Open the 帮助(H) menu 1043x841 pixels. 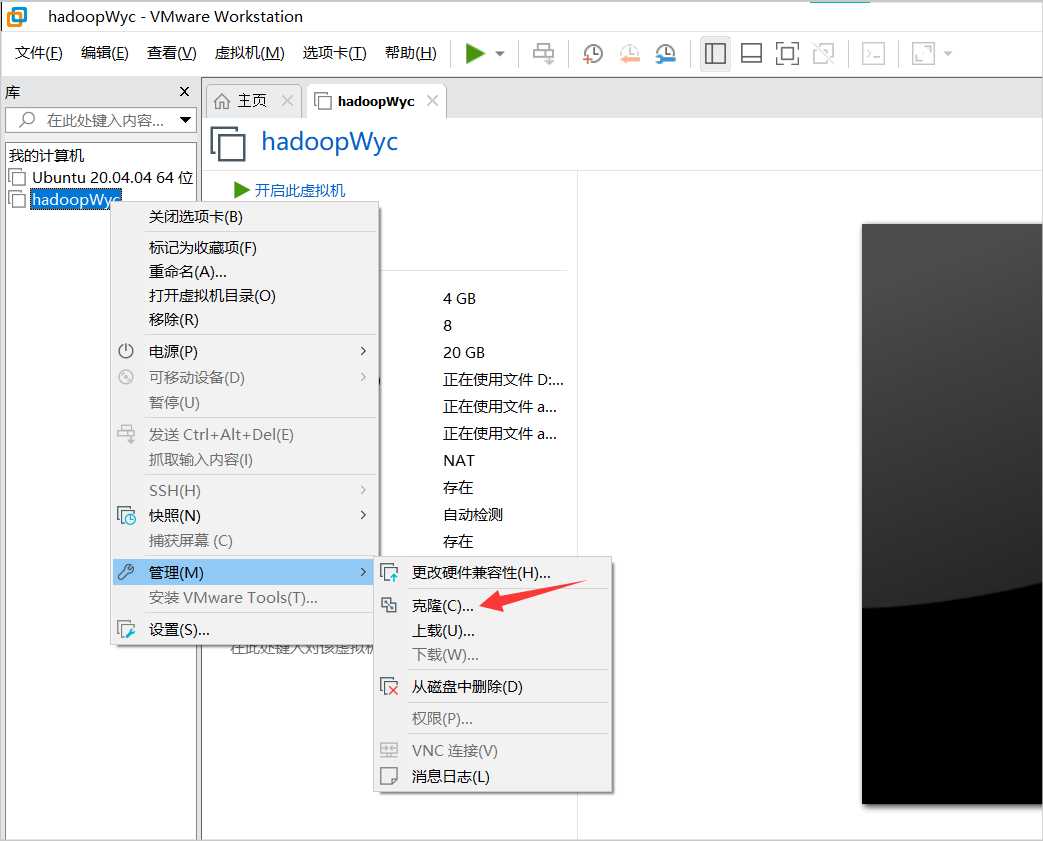tap(410, 53)
